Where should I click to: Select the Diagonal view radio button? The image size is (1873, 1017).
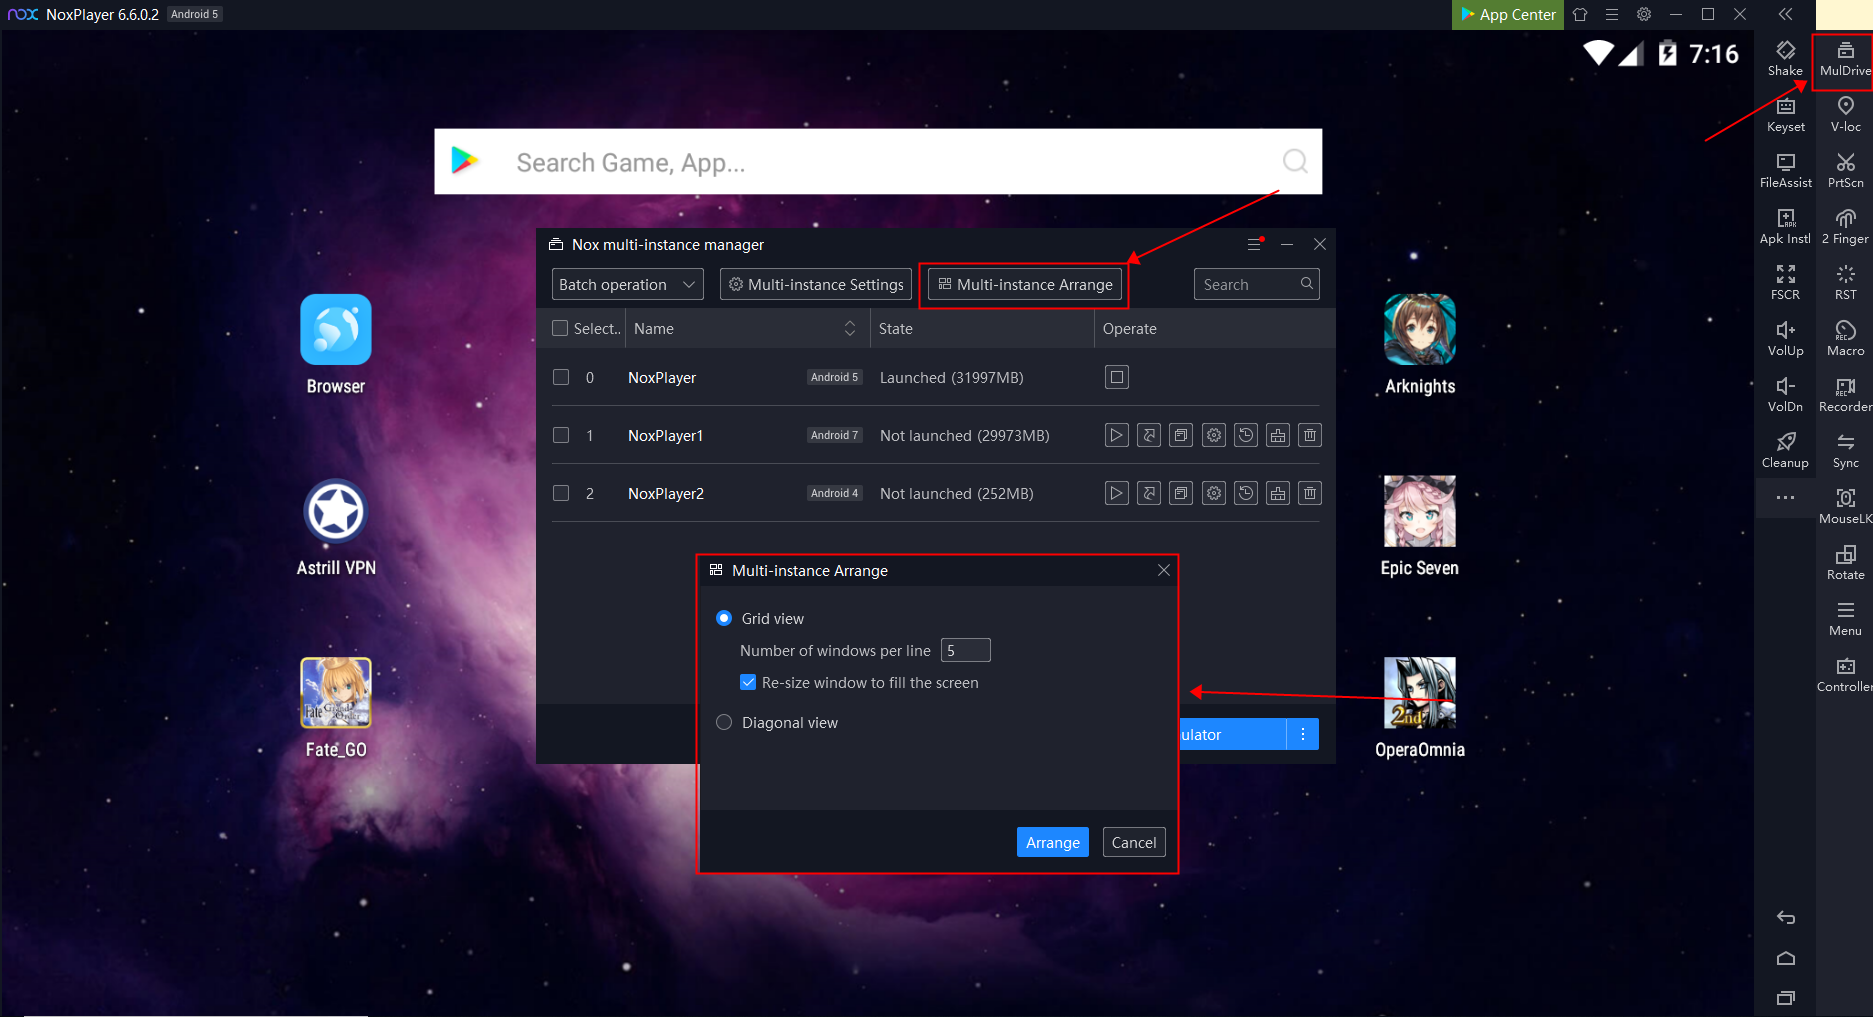click(x=724, y=722)
